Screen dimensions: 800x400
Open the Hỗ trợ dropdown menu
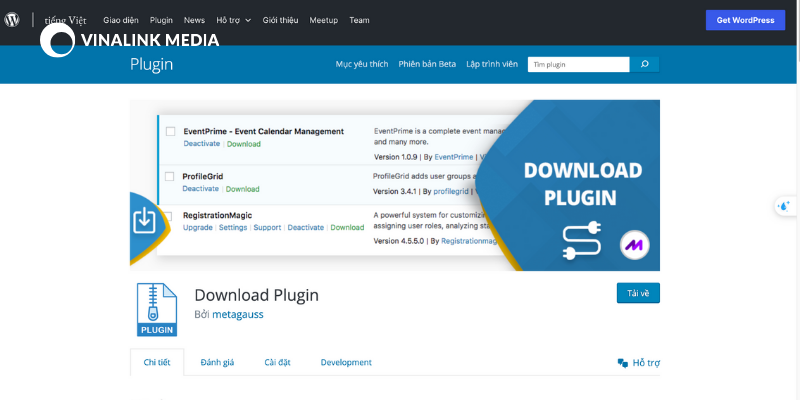234,20
